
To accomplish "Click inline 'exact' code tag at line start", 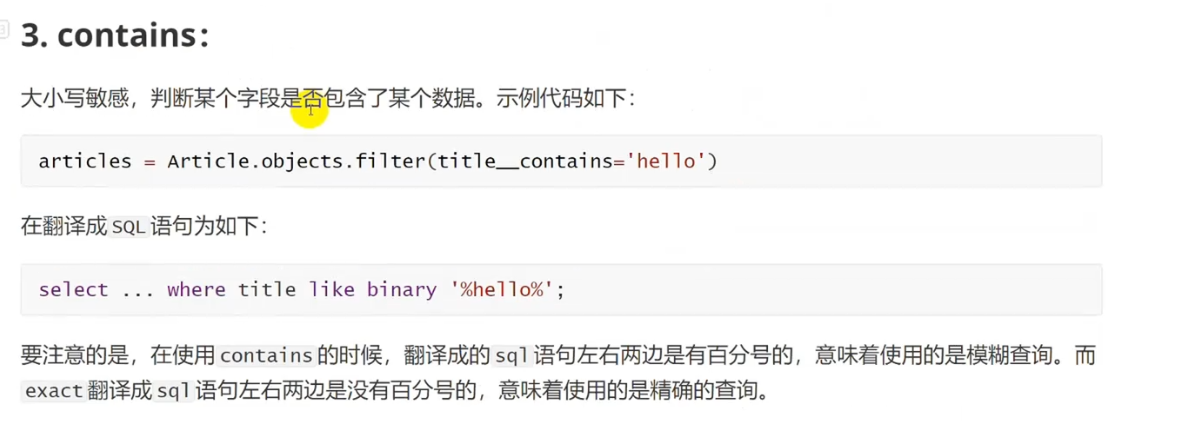I will pyautogui.click(x=54, y=392).
